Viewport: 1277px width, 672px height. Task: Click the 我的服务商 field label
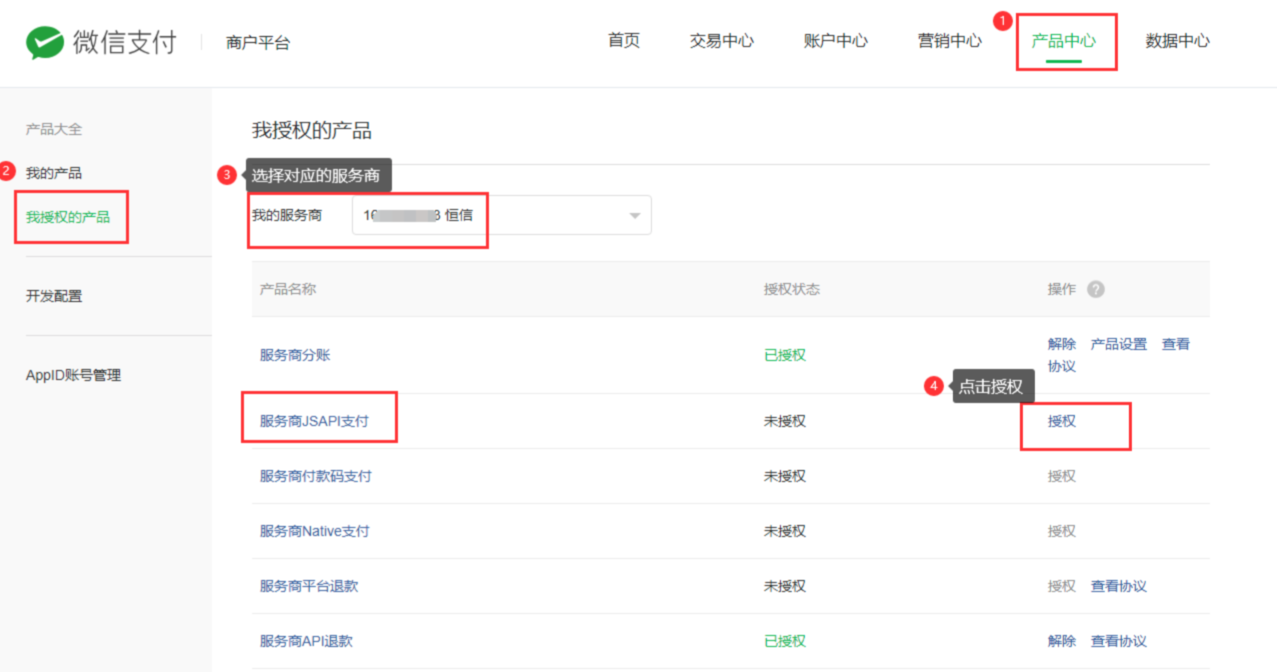coord(287,215)
